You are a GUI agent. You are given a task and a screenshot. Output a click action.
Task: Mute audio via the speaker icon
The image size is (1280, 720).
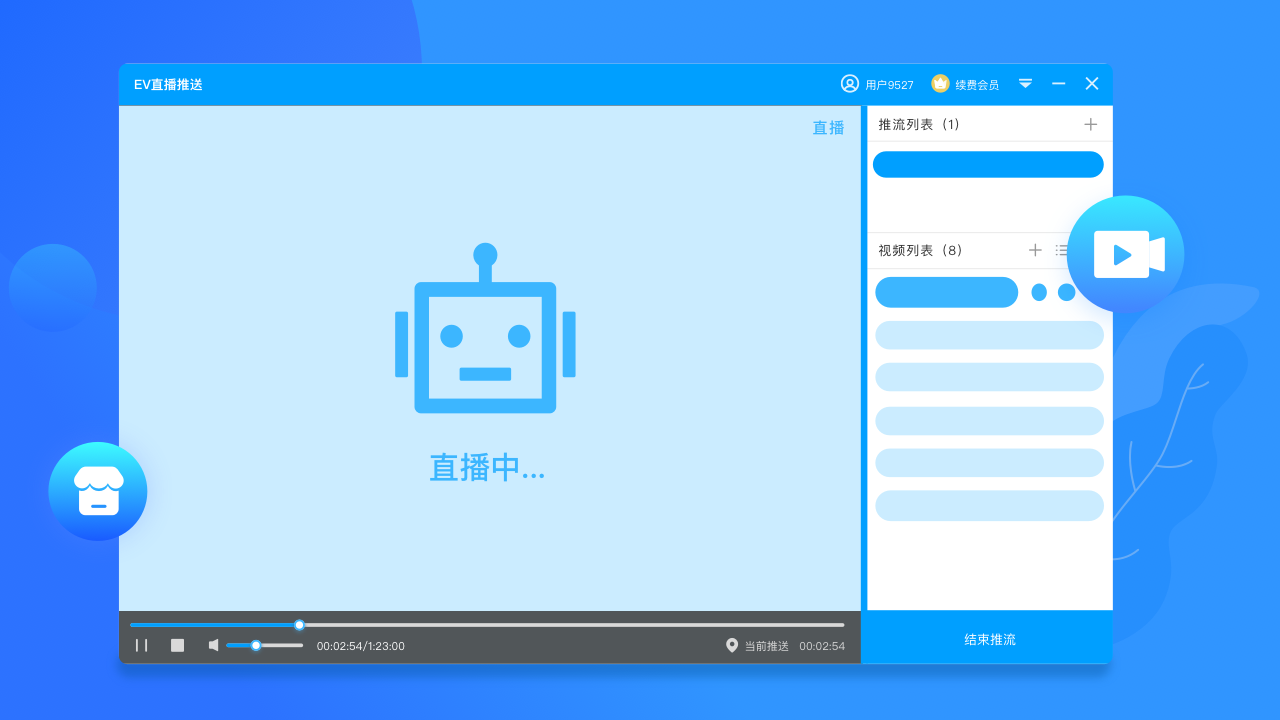point(213,645)
